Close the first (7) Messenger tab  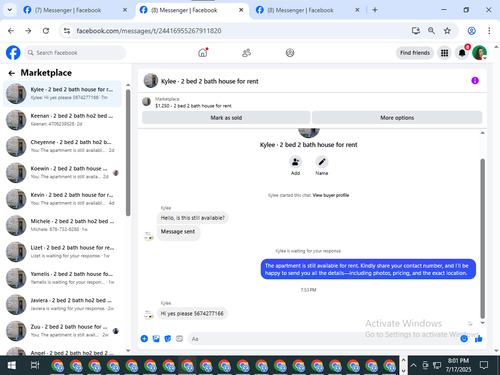pyautogui.click(x=125, y=10)
